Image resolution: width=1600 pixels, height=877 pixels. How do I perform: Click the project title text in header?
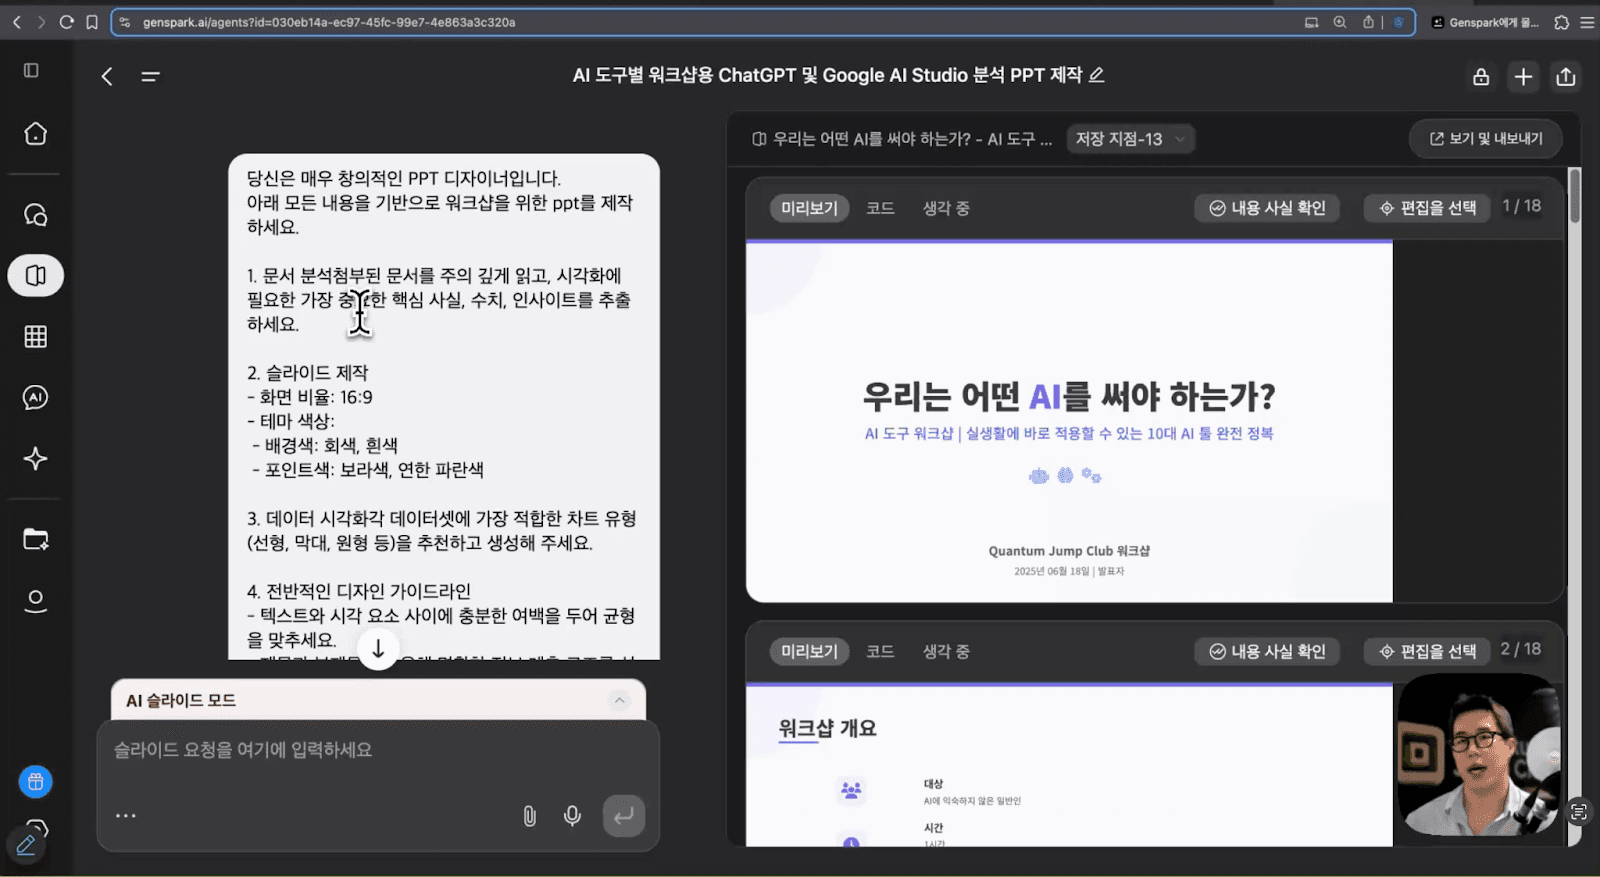coord(827,75)
